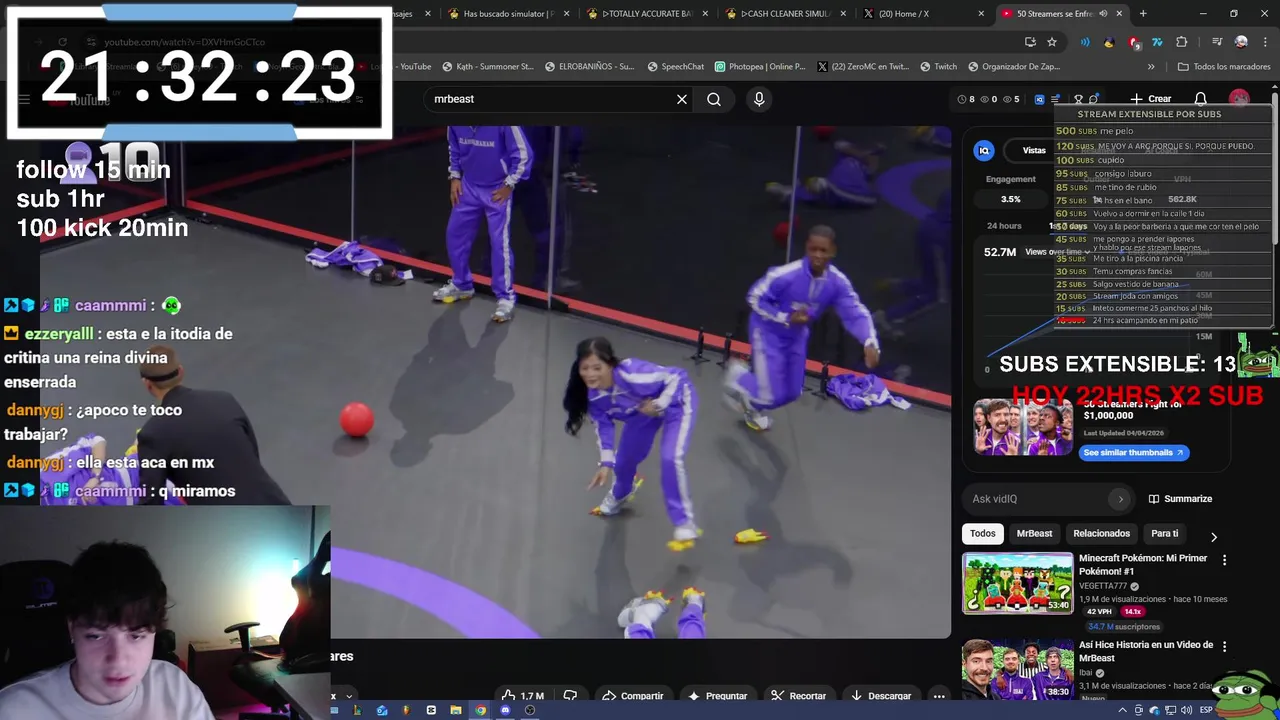
Task: Start voice search with the microphone icon
Action: 759,99
